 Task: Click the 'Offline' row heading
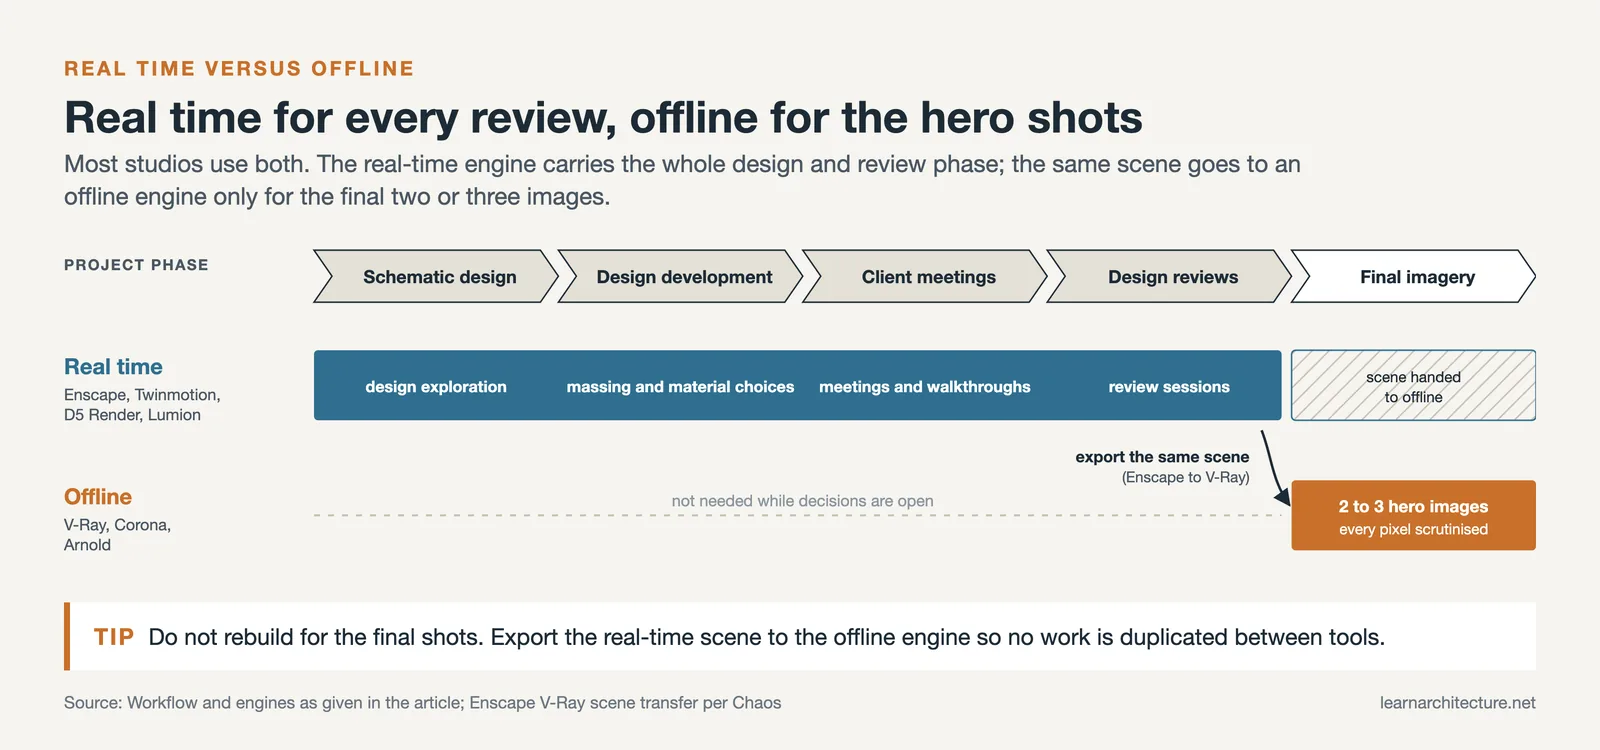(x=98, y=497)
